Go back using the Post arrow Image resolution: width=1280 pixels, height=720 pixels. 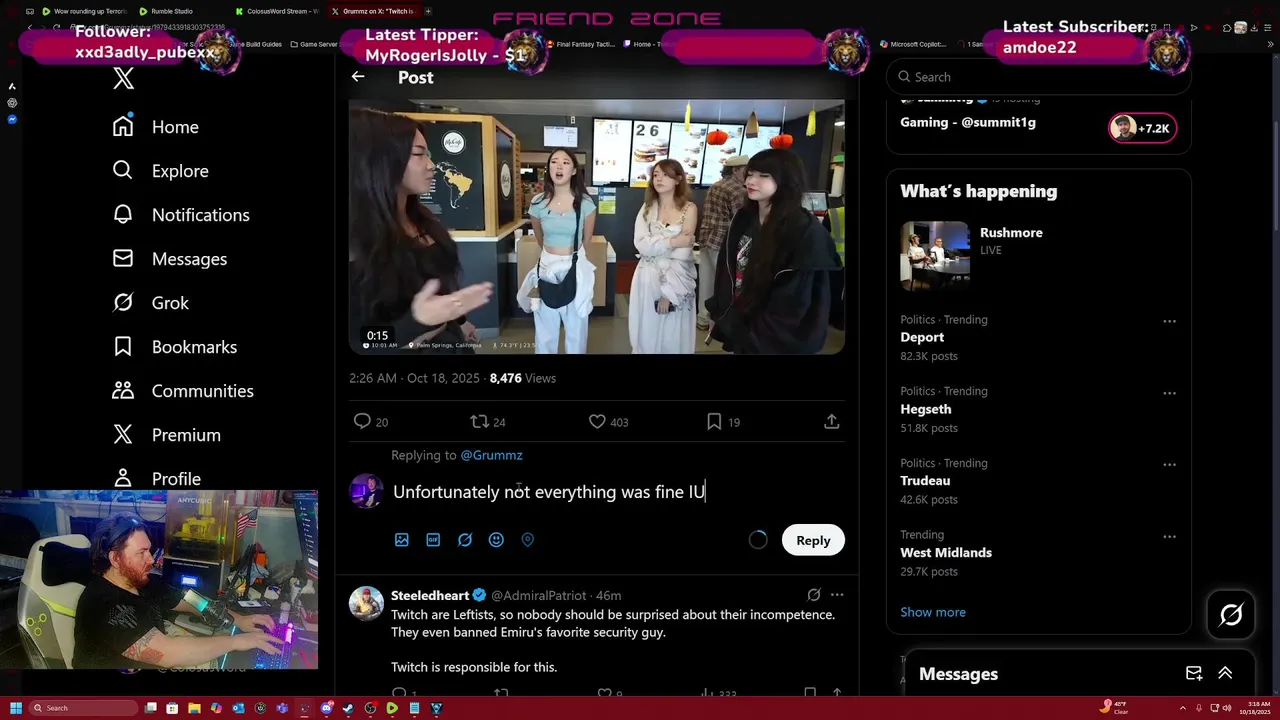[x=358, y=77]
